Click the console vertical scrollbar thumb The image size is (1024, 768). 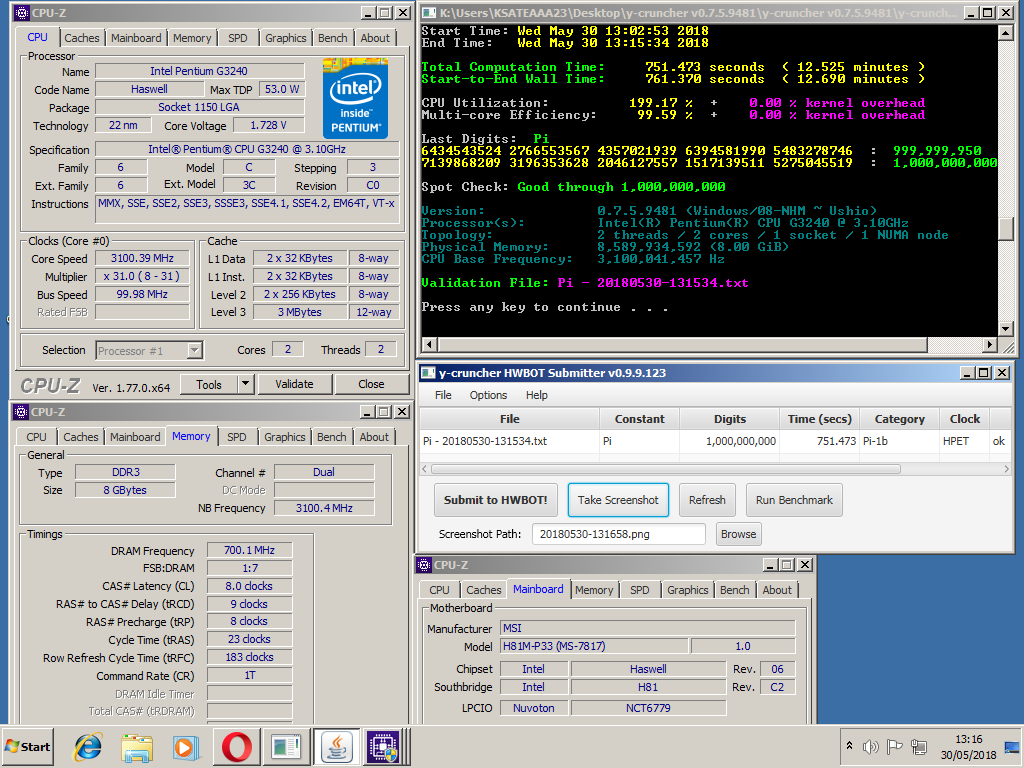click(x=1006, y=229)
